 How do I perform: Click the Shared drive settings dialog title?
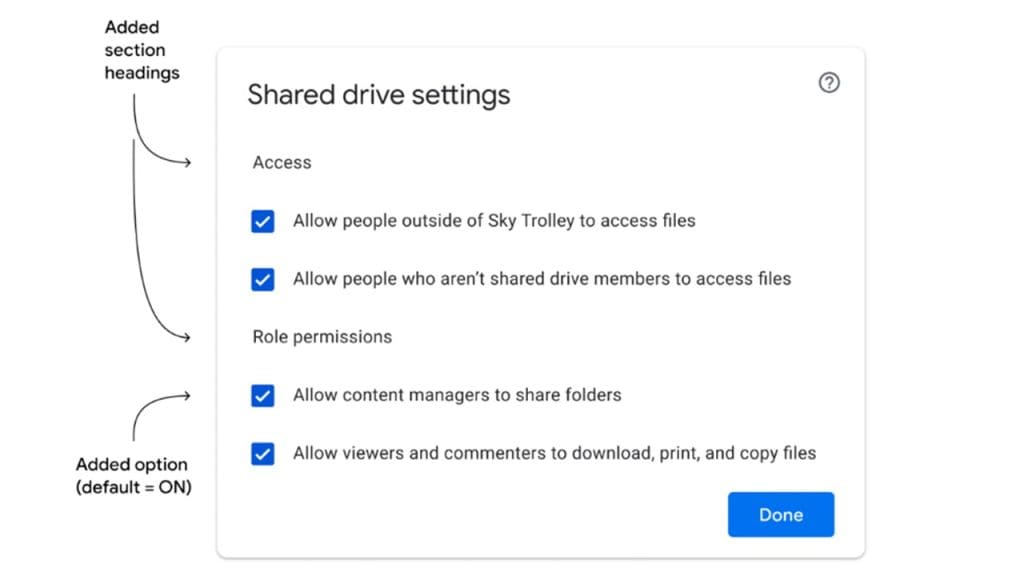click(378, 94)
